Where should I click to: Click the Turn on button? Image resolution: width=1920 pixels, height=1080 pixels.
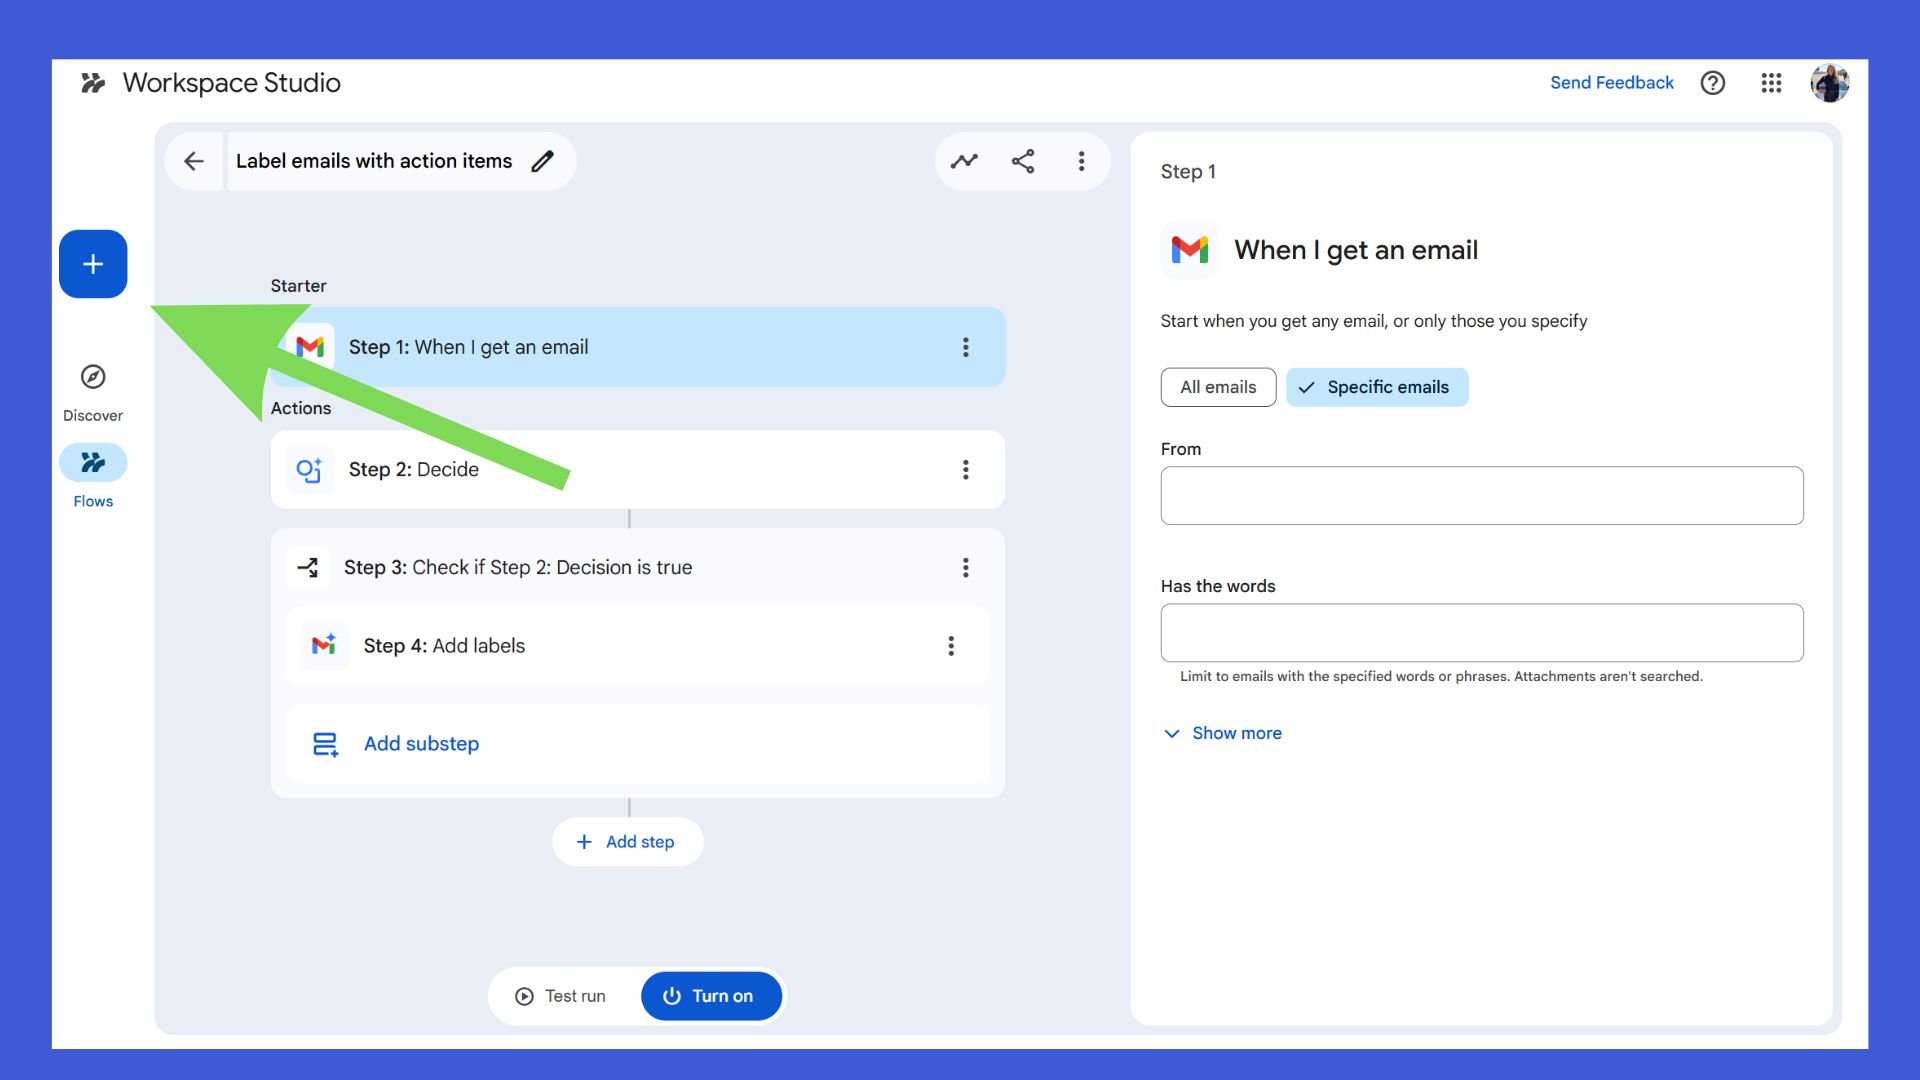click(711, 996)
